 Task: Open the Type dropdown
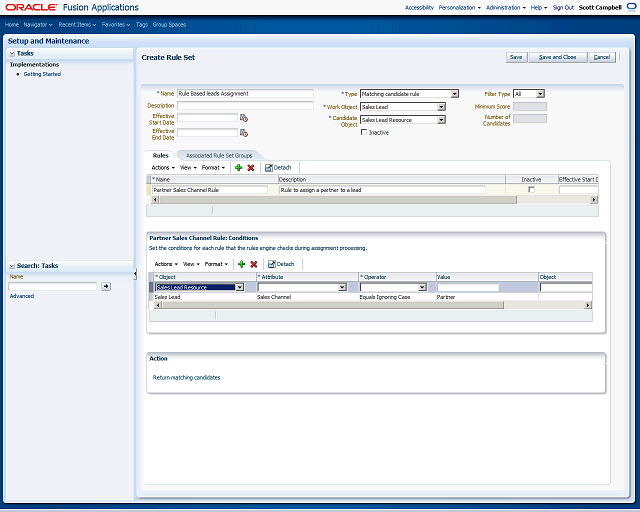(x=454, y=94)
